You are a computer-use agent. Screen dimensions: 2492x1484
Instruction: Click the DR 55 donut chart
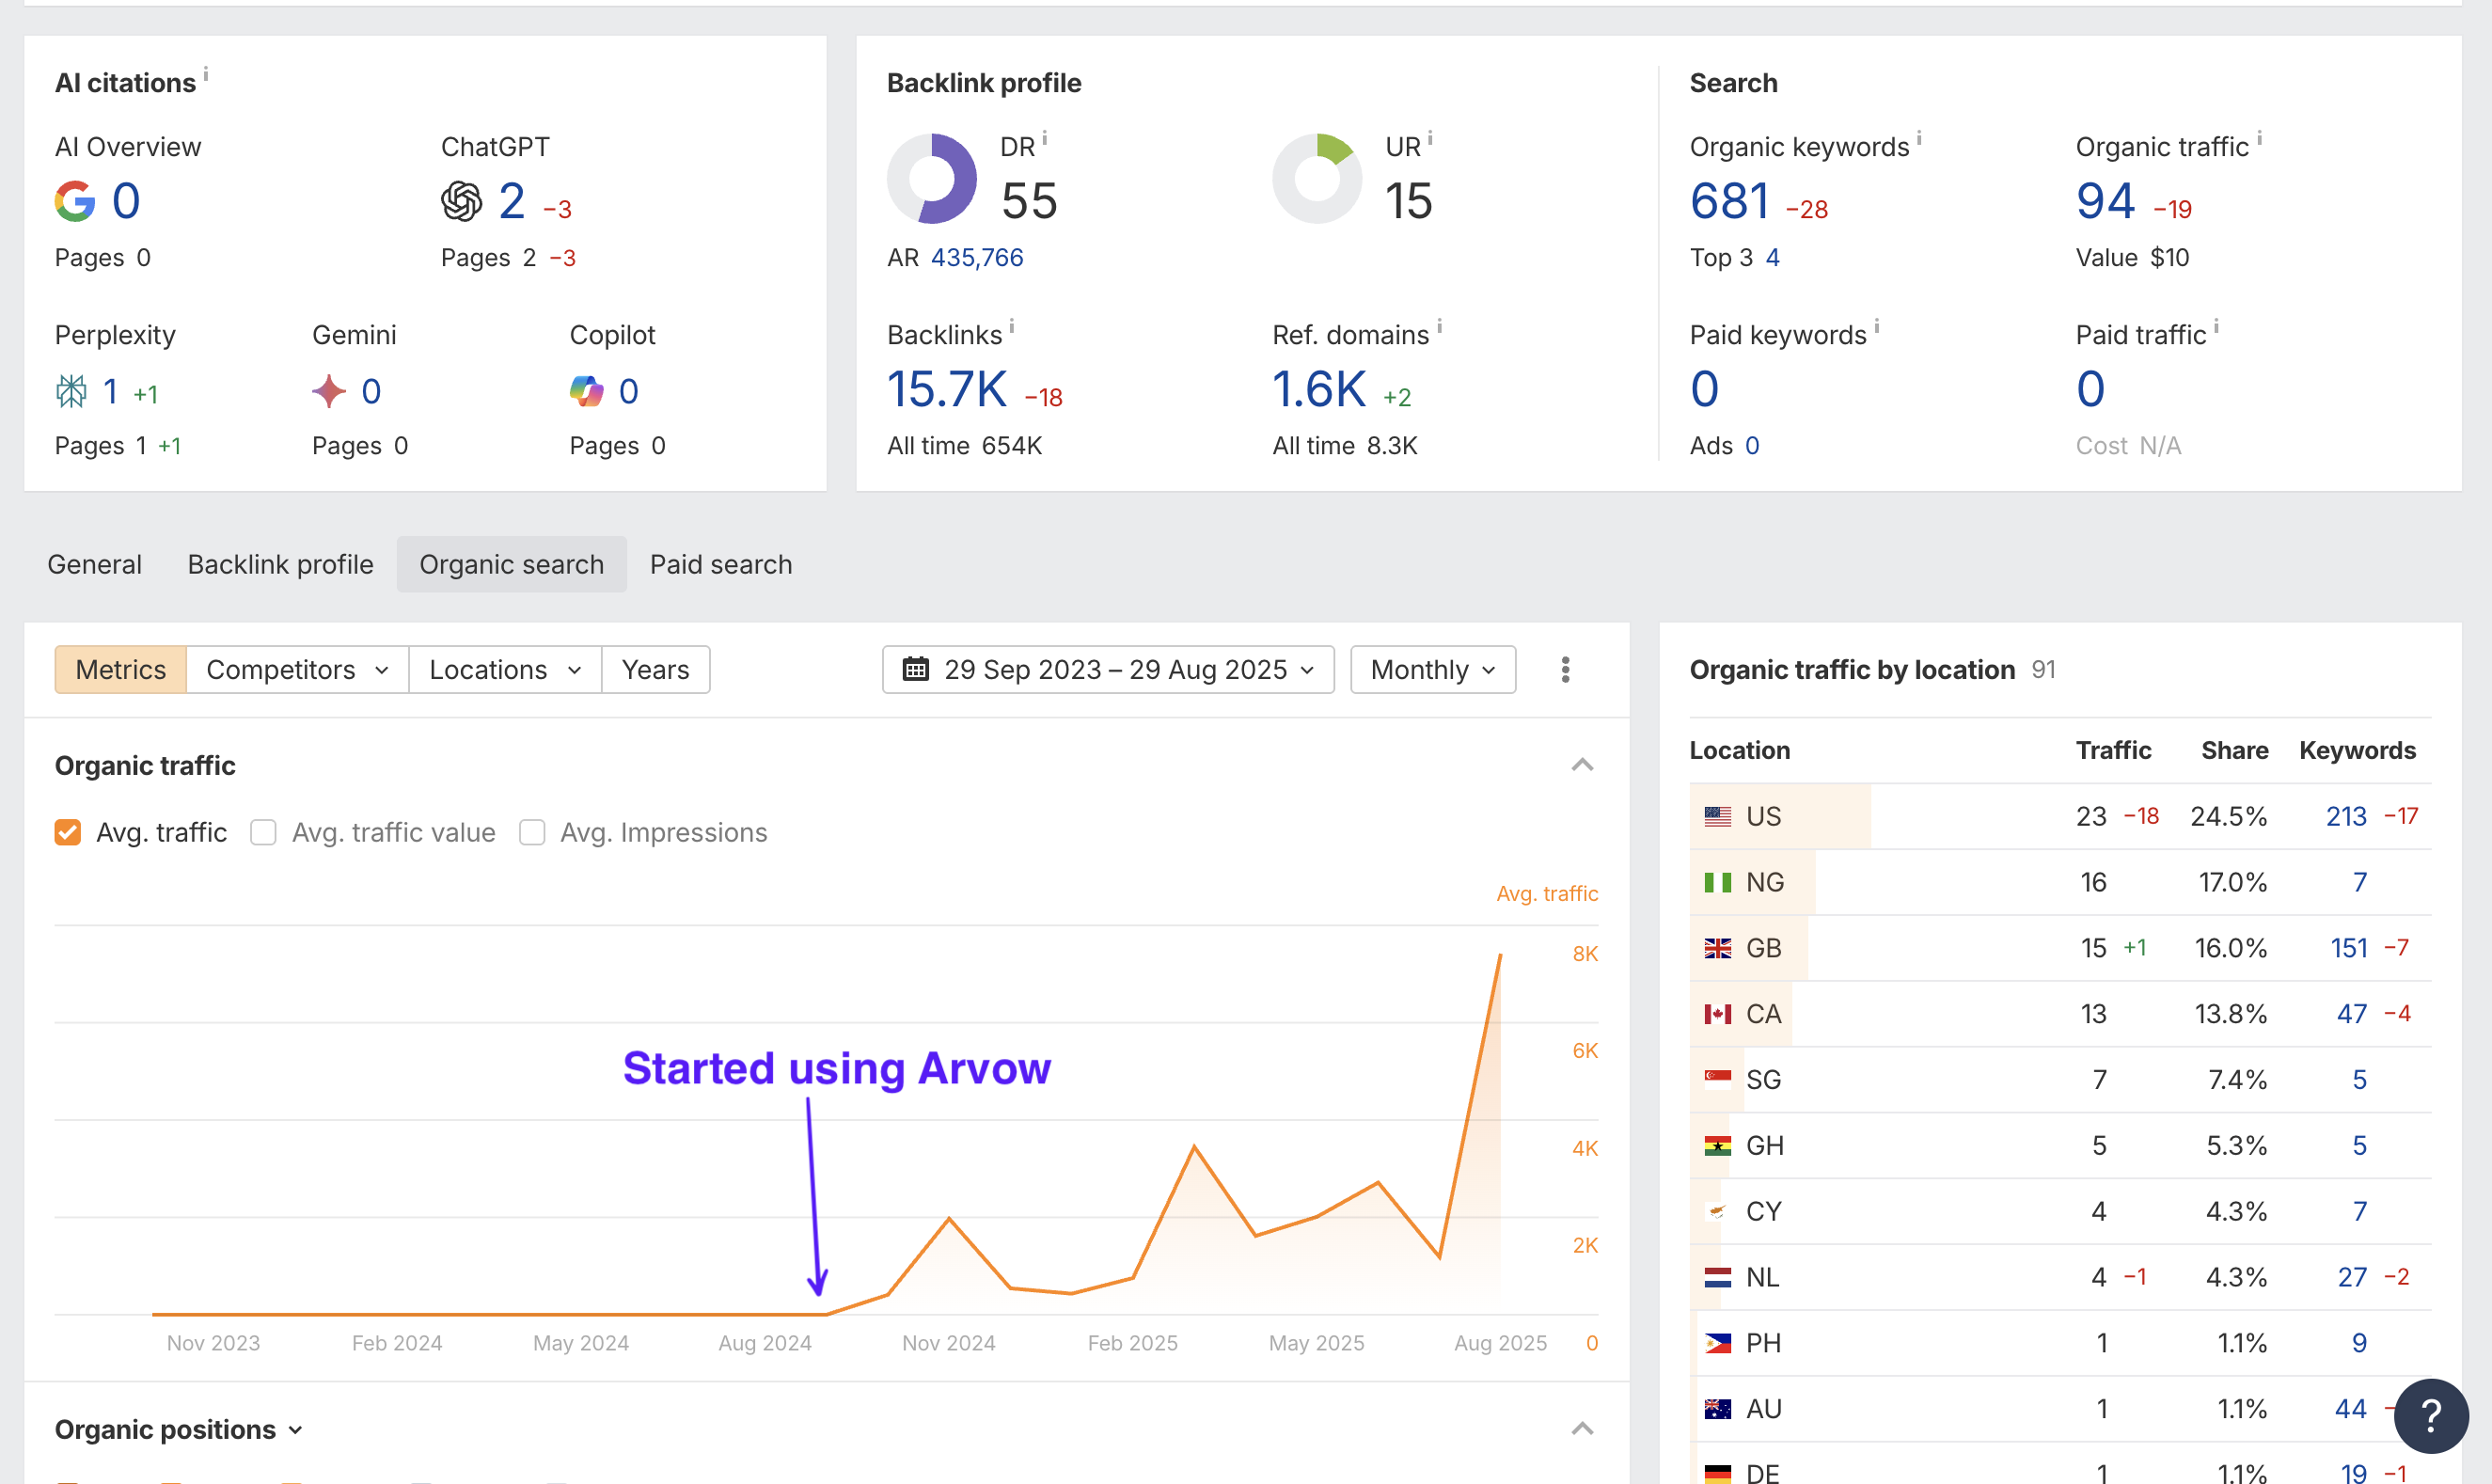[931, 179]
